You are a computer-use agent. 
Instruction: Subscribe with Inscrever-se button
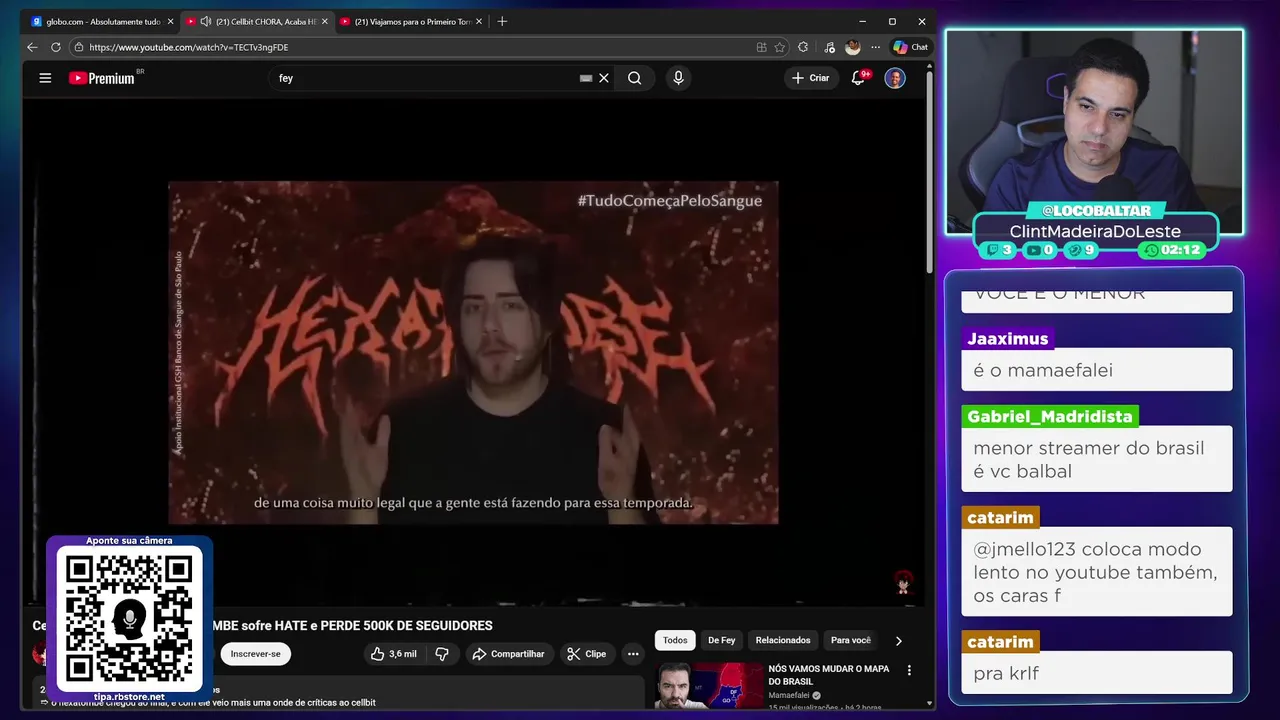tap(255, 654)
